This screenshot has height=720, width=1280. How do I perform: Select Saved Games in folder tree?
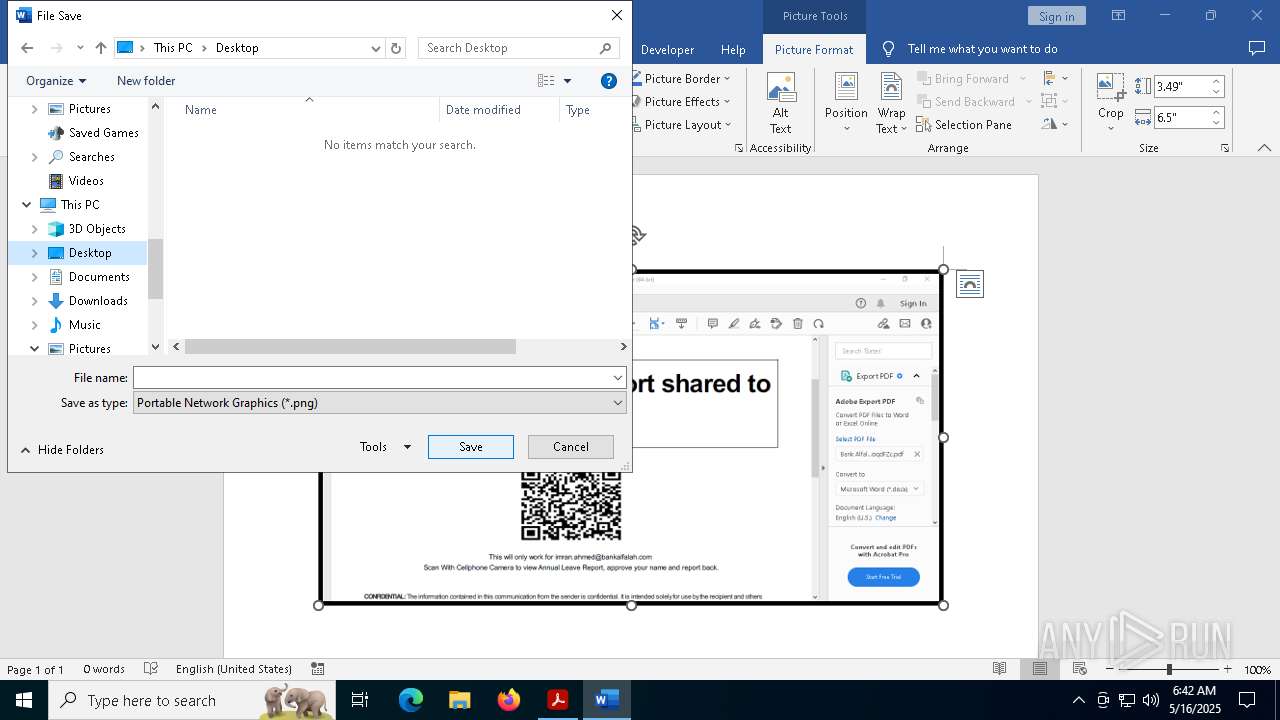[x=103, y=133]
